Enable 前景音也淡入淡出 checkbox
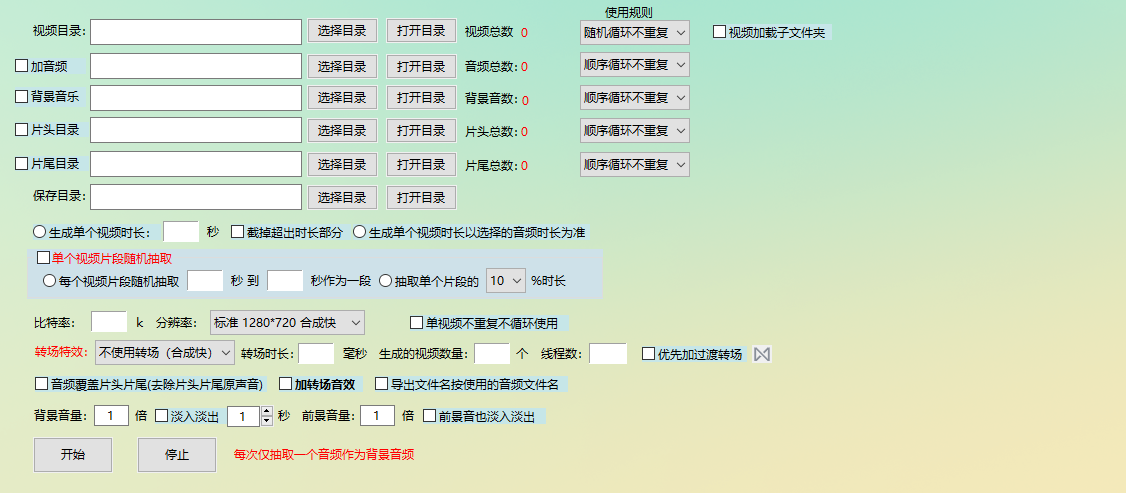The height and width of the screenshot is (493, 1126). 429,415
